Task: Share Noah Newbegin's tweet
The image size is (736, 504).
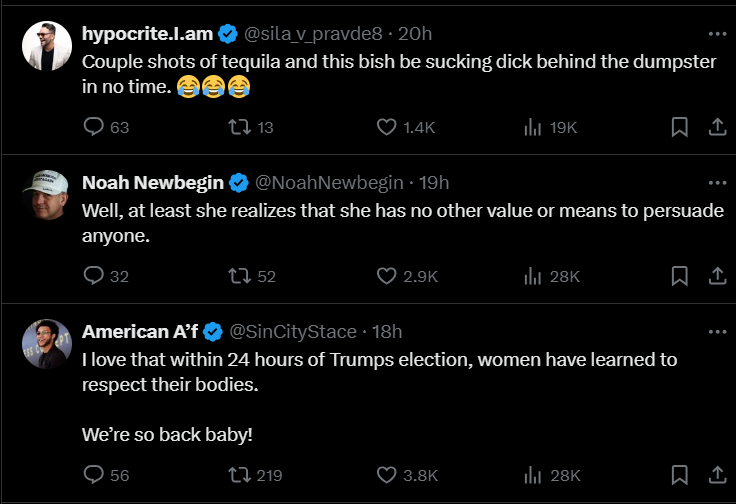Action: coord(716,276)
